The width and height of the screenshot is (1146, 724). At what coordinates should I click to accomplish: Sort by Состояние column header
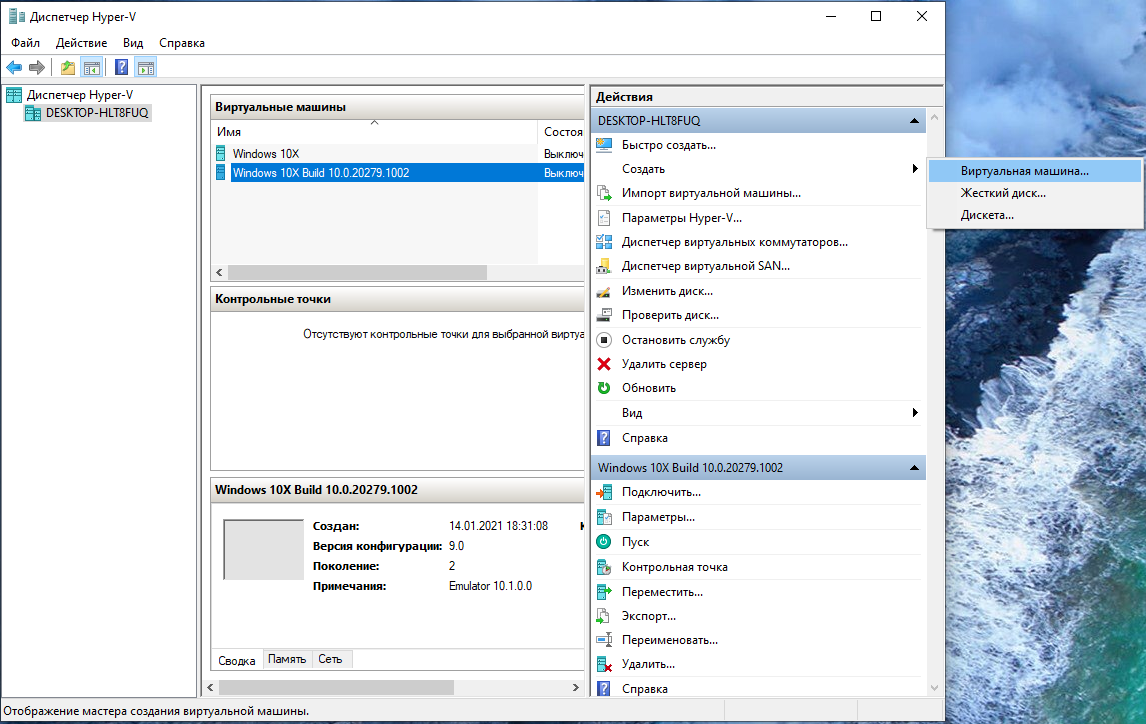(x=561, y=132)
